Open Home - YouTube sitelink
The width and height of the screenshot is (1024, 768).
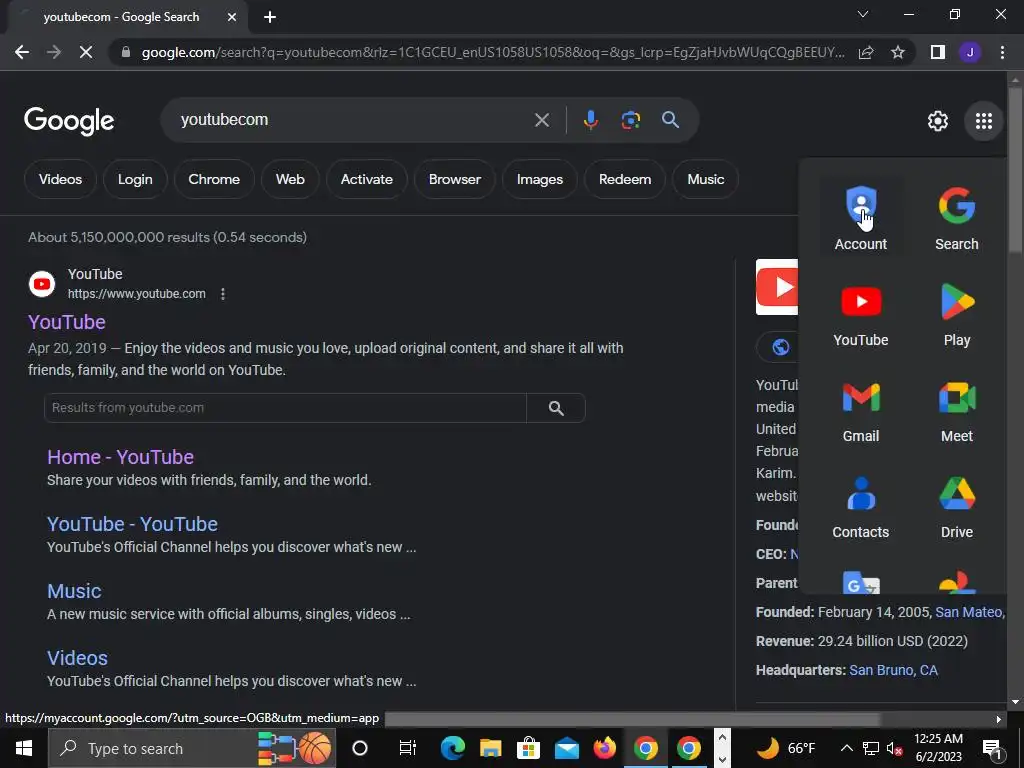pos(120,457)
